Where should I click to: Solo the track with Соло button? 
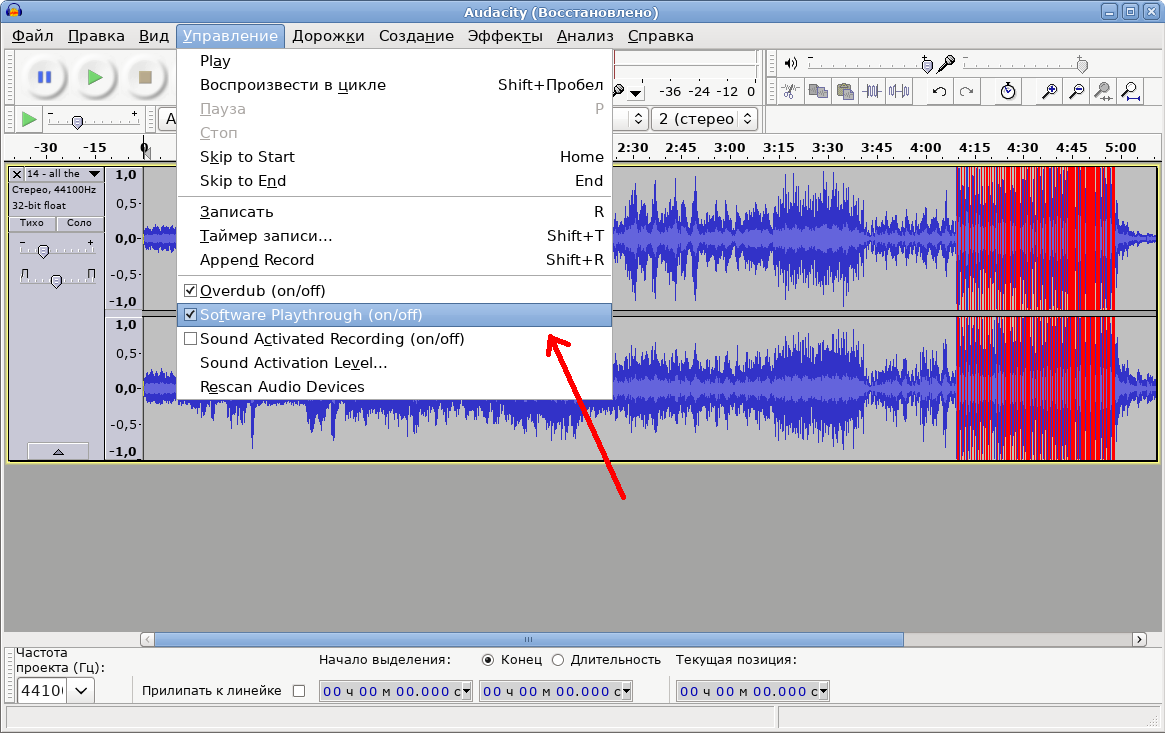tap(79, 223)
